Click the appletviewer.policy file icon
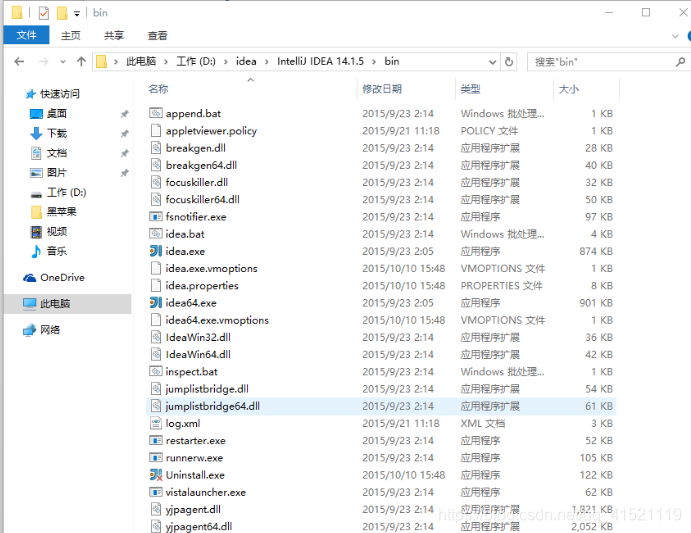Screen dimensions: 691x533 coord(156,130)
